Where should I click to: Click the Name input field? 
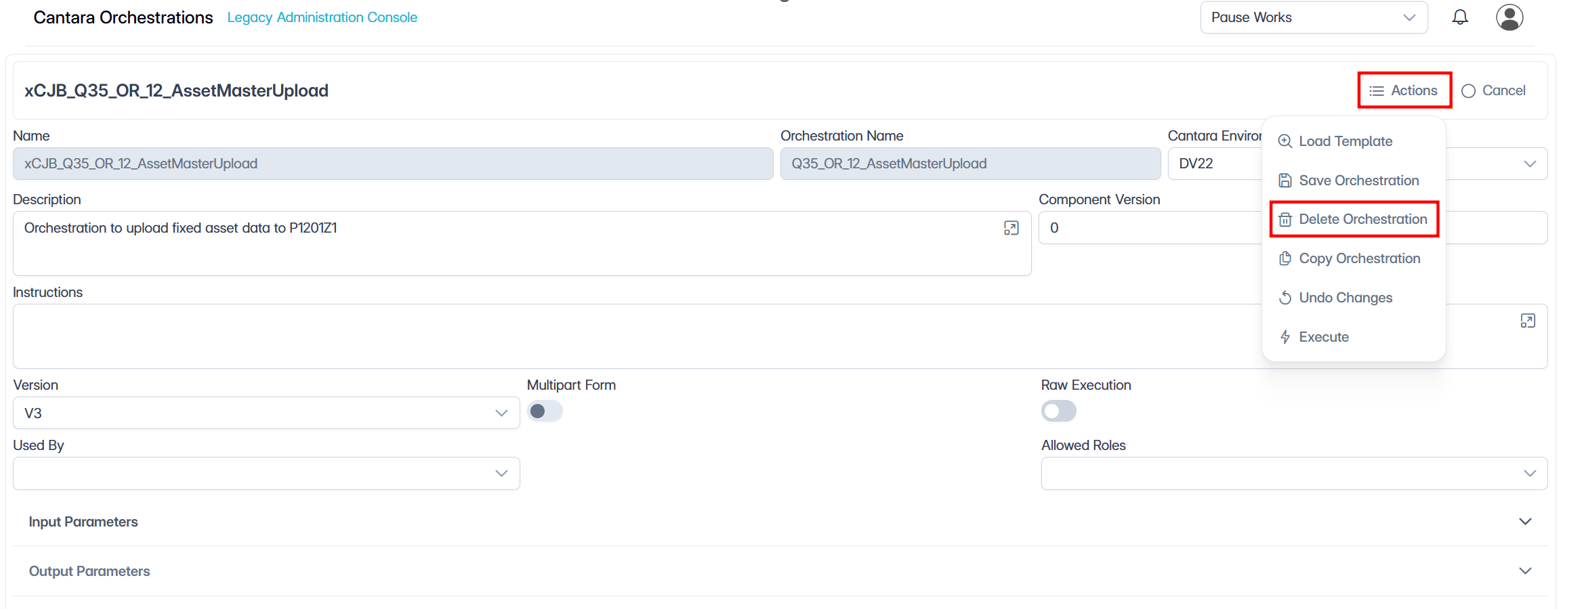[393, 164]
